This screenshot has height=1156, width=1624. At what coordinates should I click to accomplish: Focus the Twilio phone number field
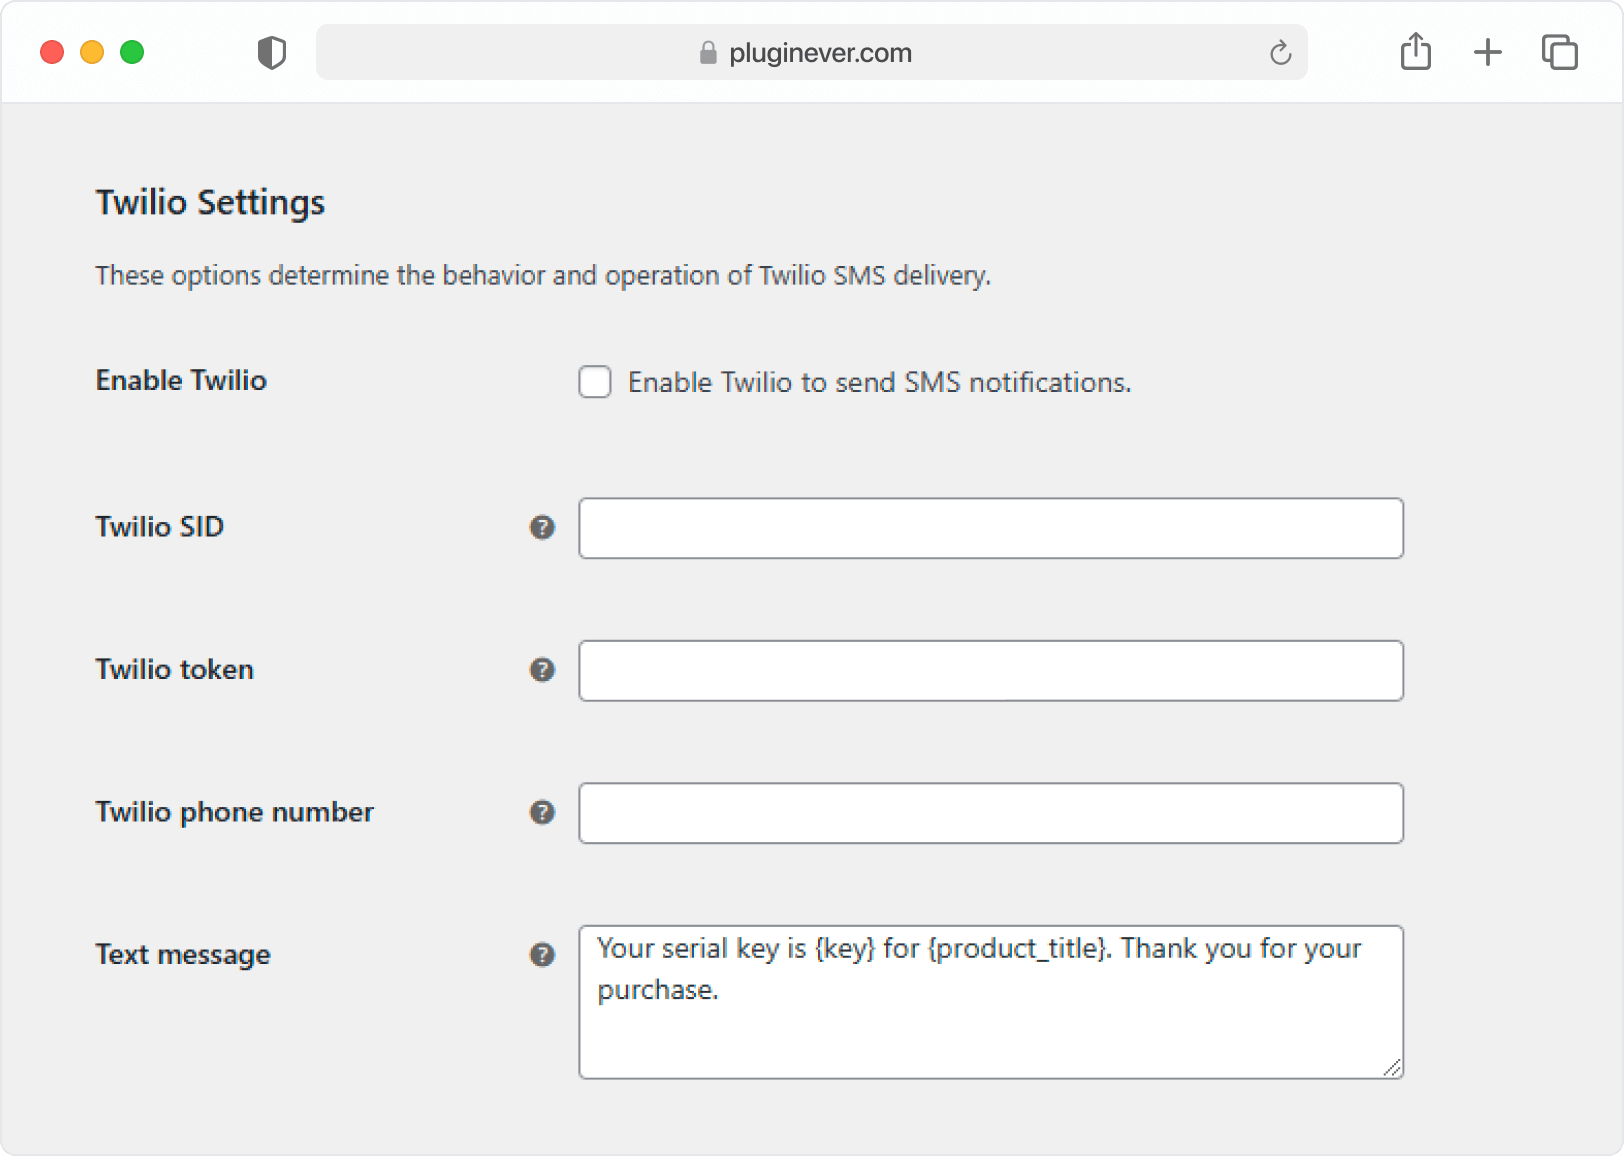point(991,813)
